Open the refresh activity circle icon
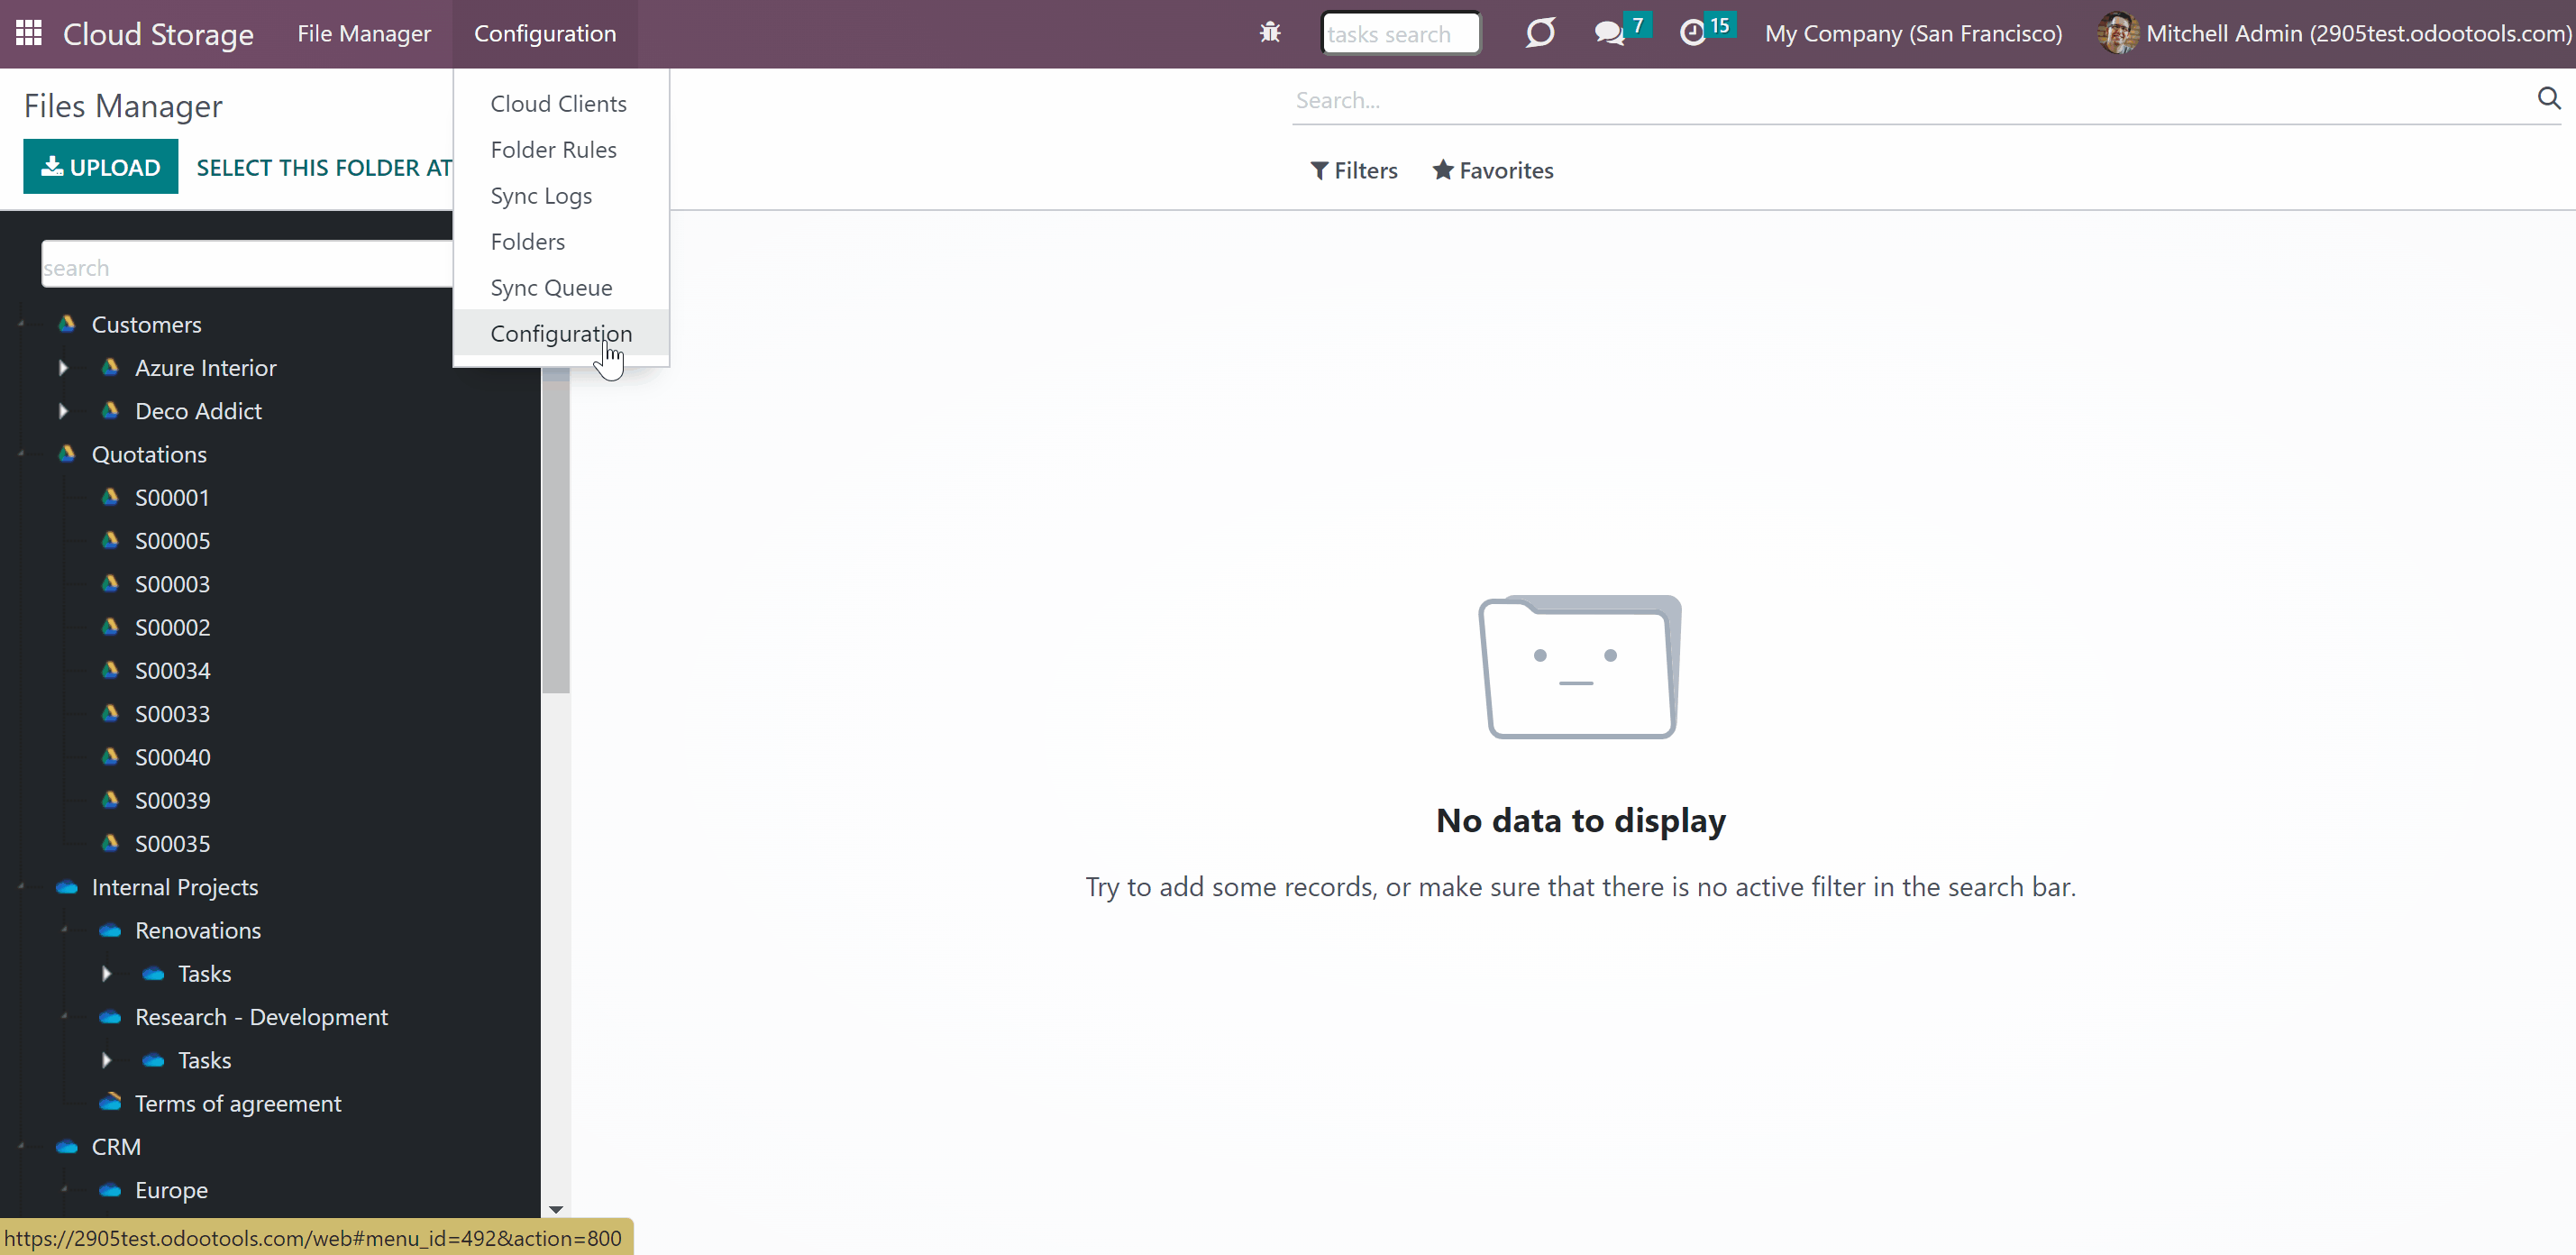Viewport: 2576px width, 1255px height. 1540,33
